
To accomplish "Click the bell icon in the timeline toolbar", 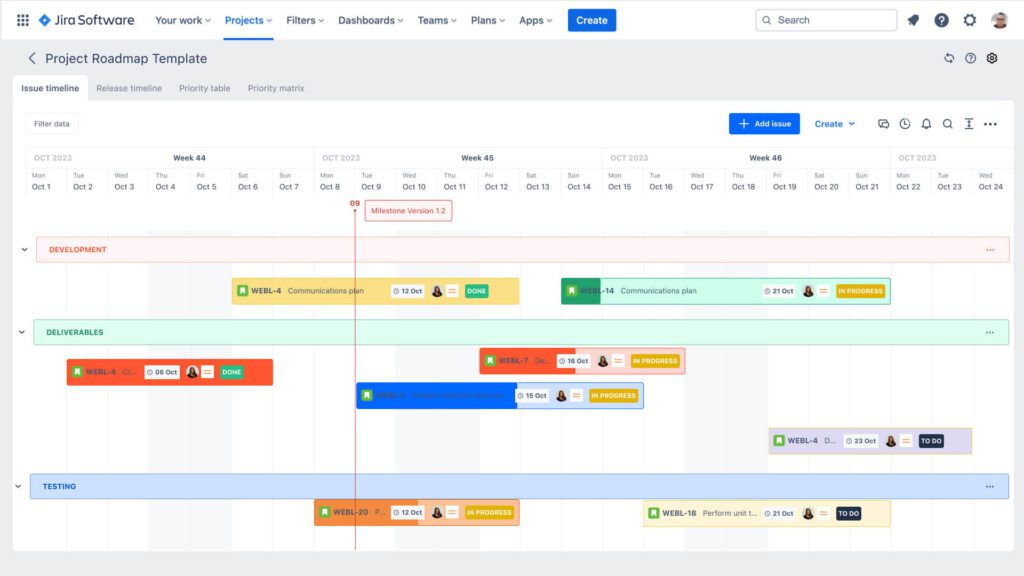I will (x=926, y=124).
